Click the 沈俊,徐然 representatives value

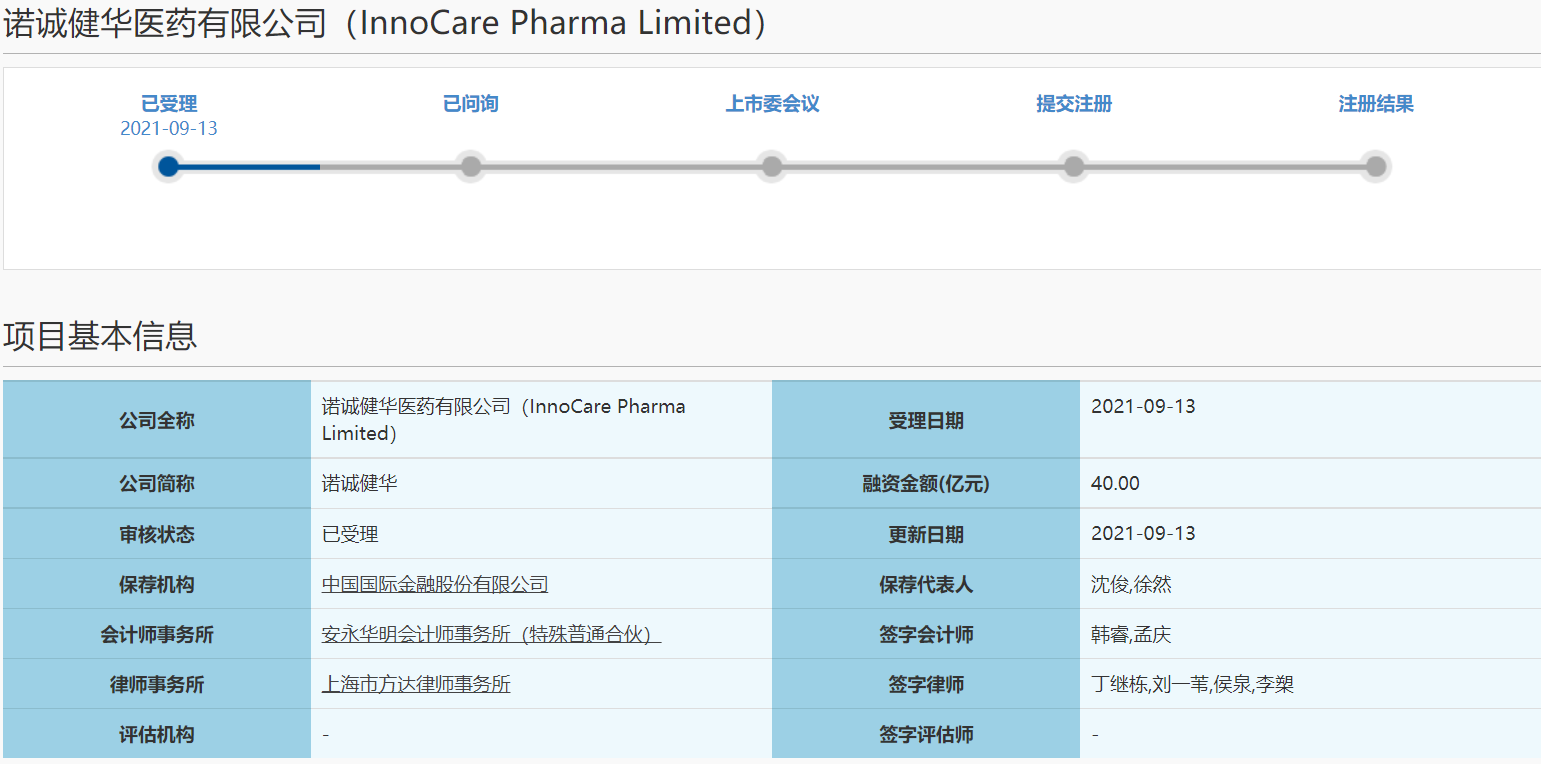click(1131, 584)
